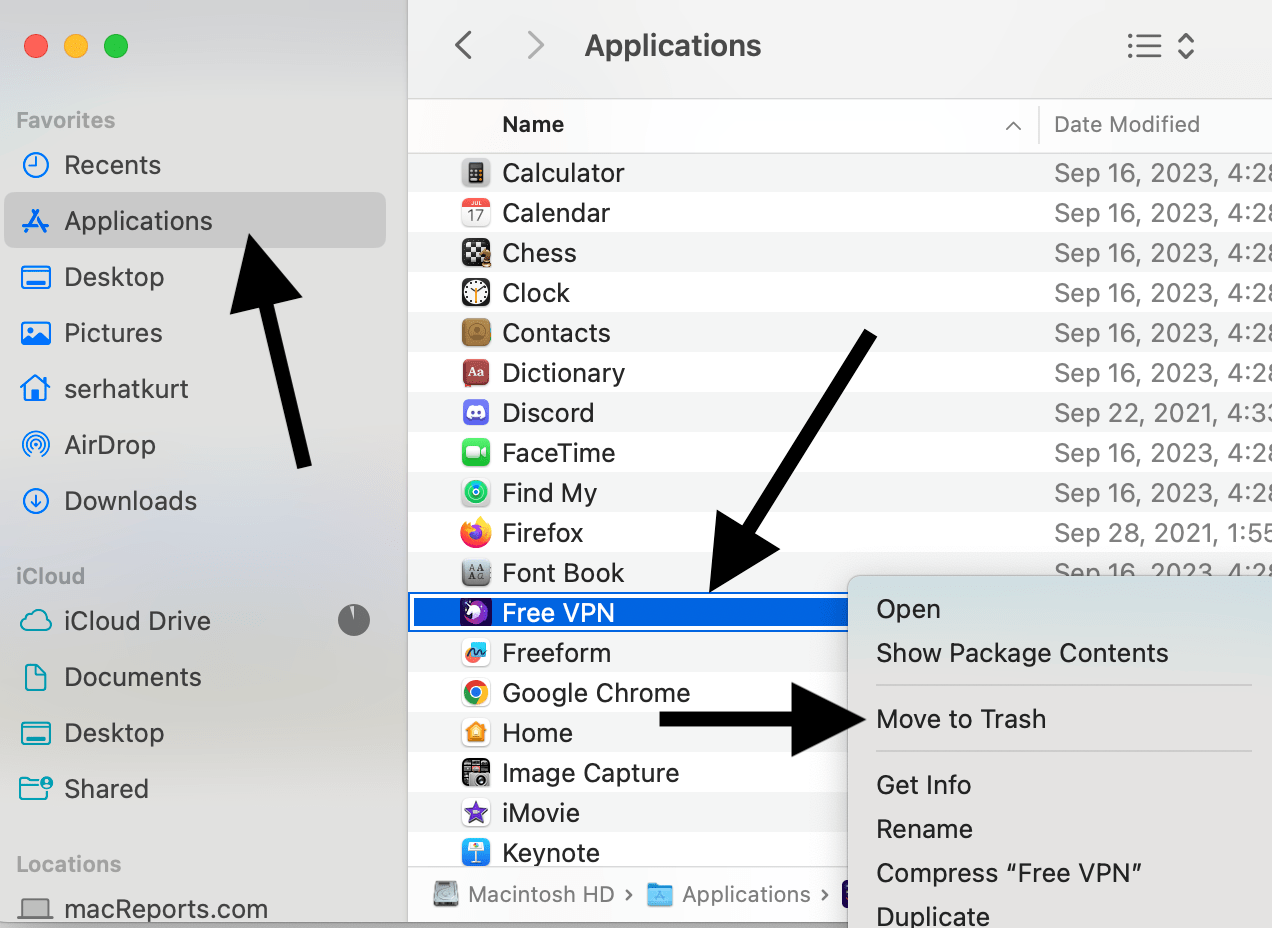Image resolution: width=1272 pixels, height=928 pixels.
Task: Open Pictures in the sidebar
Action: pos(195,333)
